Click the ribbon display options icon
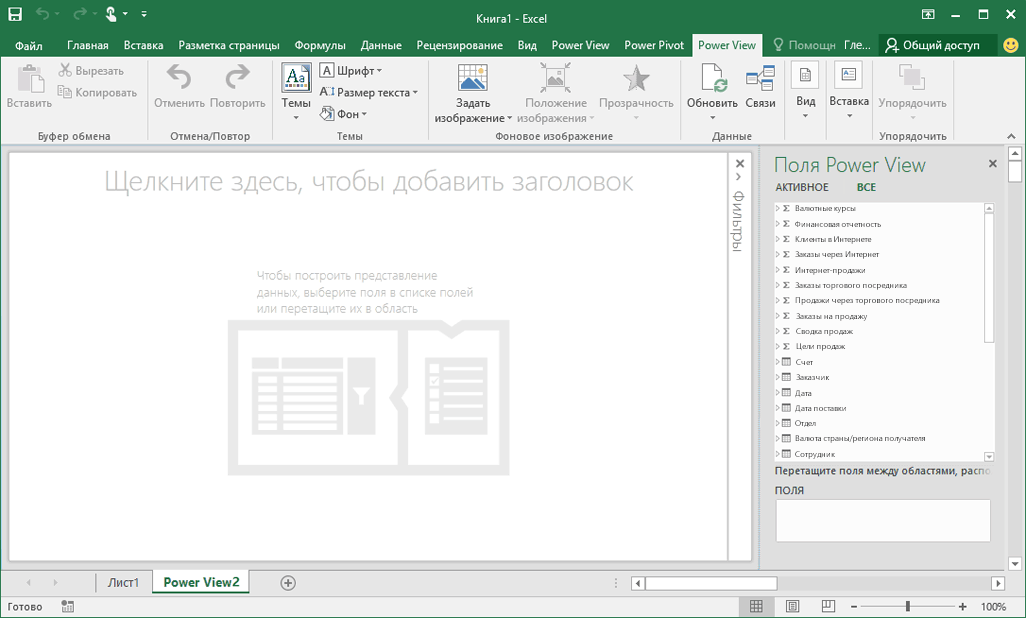This screenshot has height=618, width=1026. coord(928,14)
